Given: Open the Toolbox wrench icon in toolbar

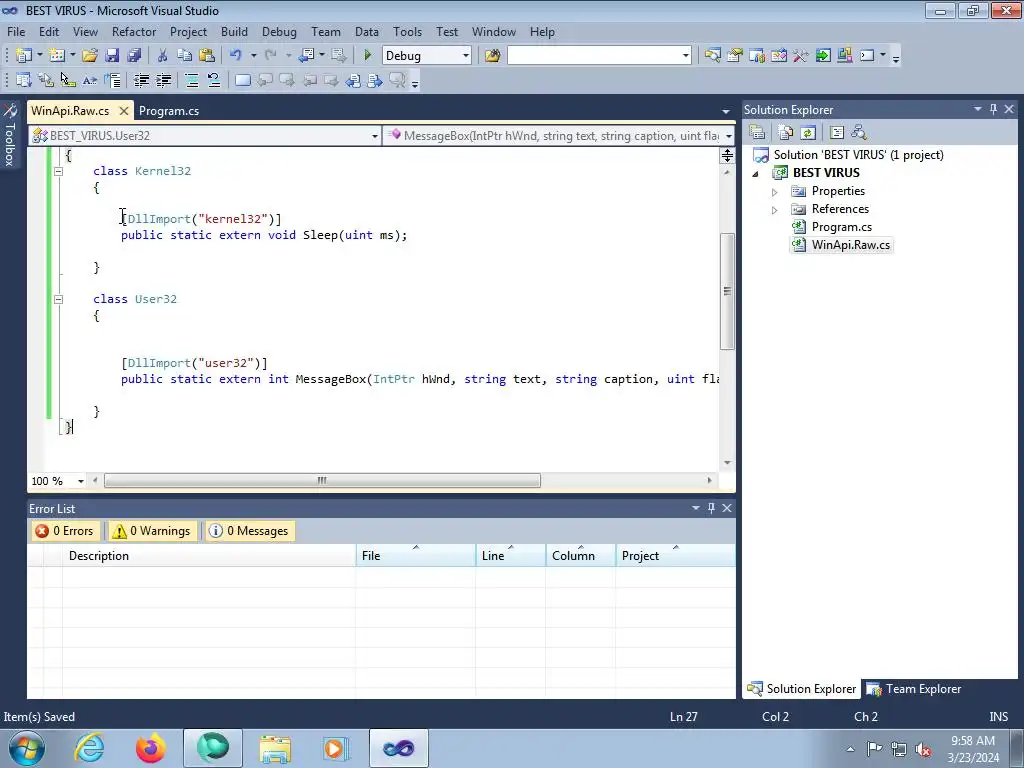Looking at the screenshot, I should (801, 56).
